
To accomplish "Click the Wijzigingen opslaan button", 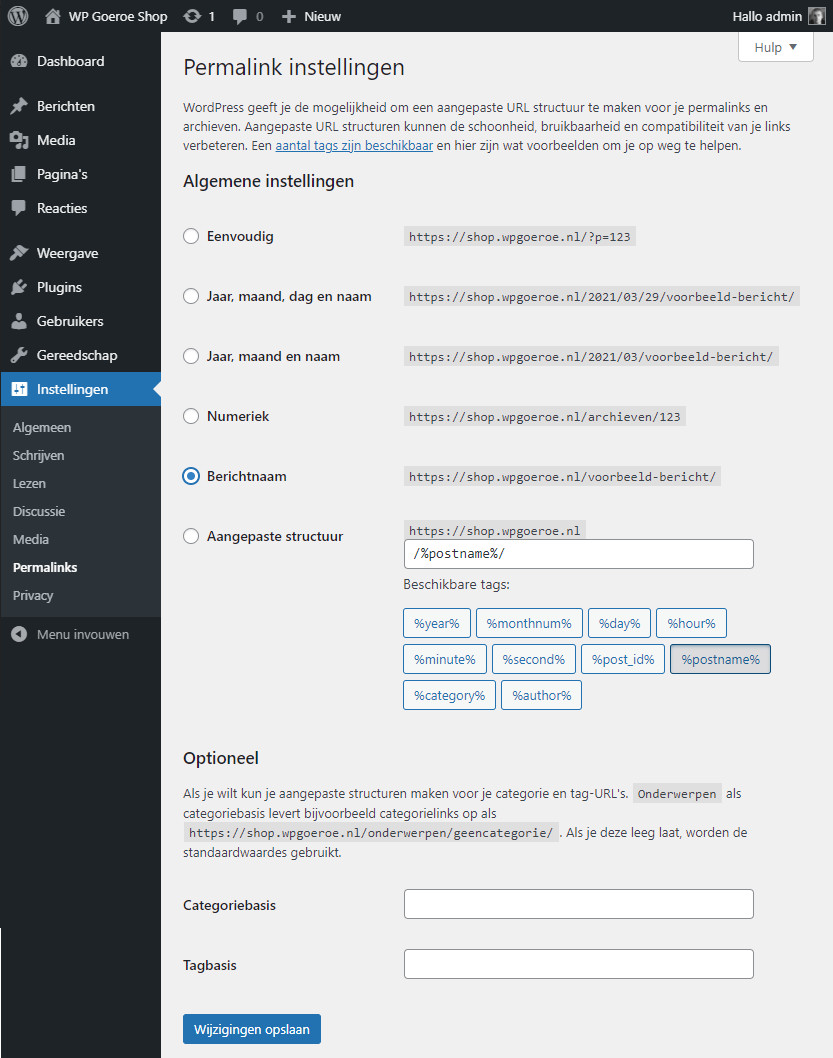I will [251, 1028].
